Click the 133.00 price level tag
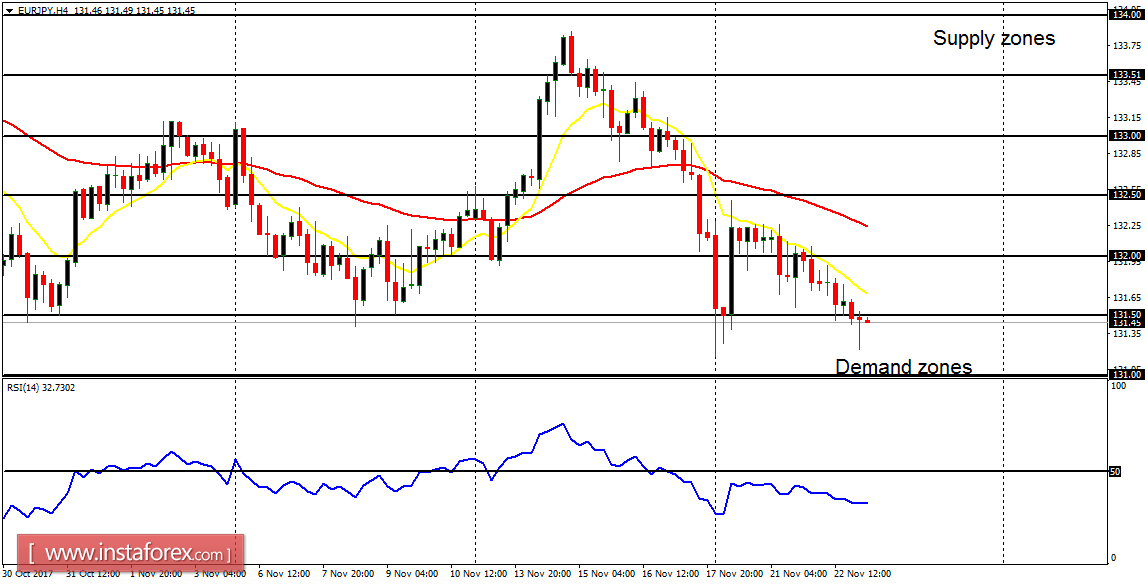 click(x=1127, y=135)
